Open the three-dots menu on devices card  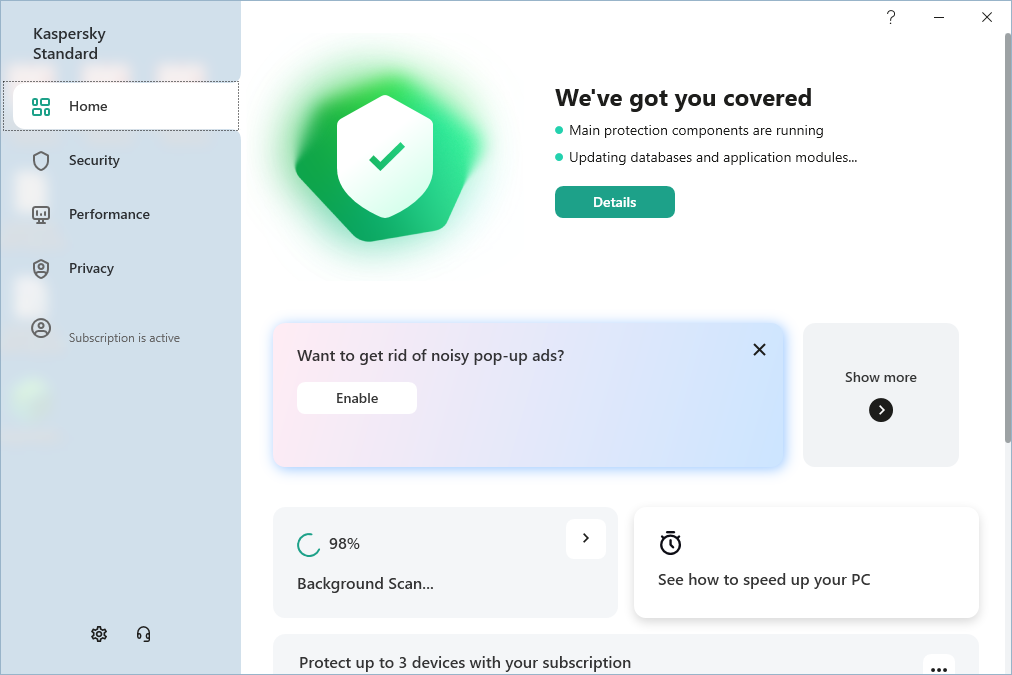point(938,667)
